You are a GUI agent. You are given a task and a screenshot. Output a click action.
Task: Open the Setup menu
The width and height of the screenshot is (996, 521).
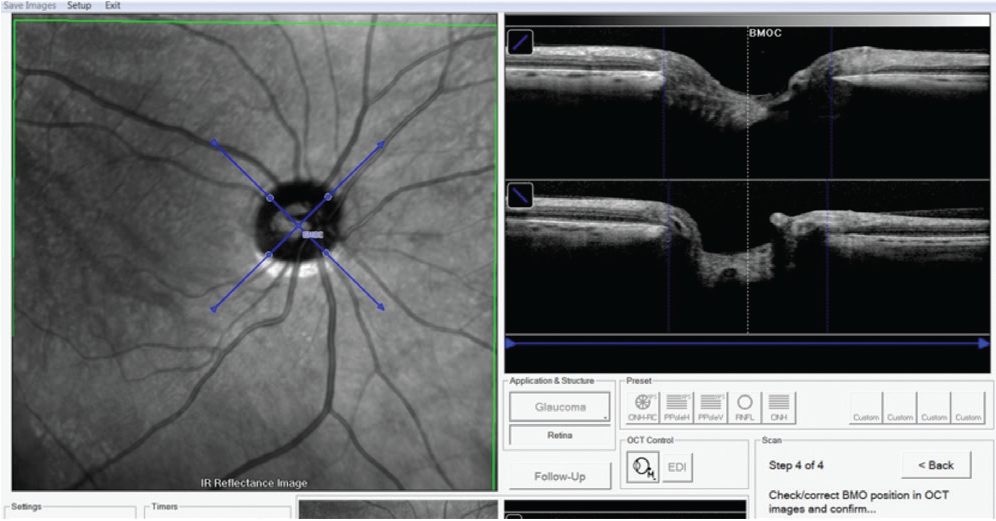[x=79, y=5]
